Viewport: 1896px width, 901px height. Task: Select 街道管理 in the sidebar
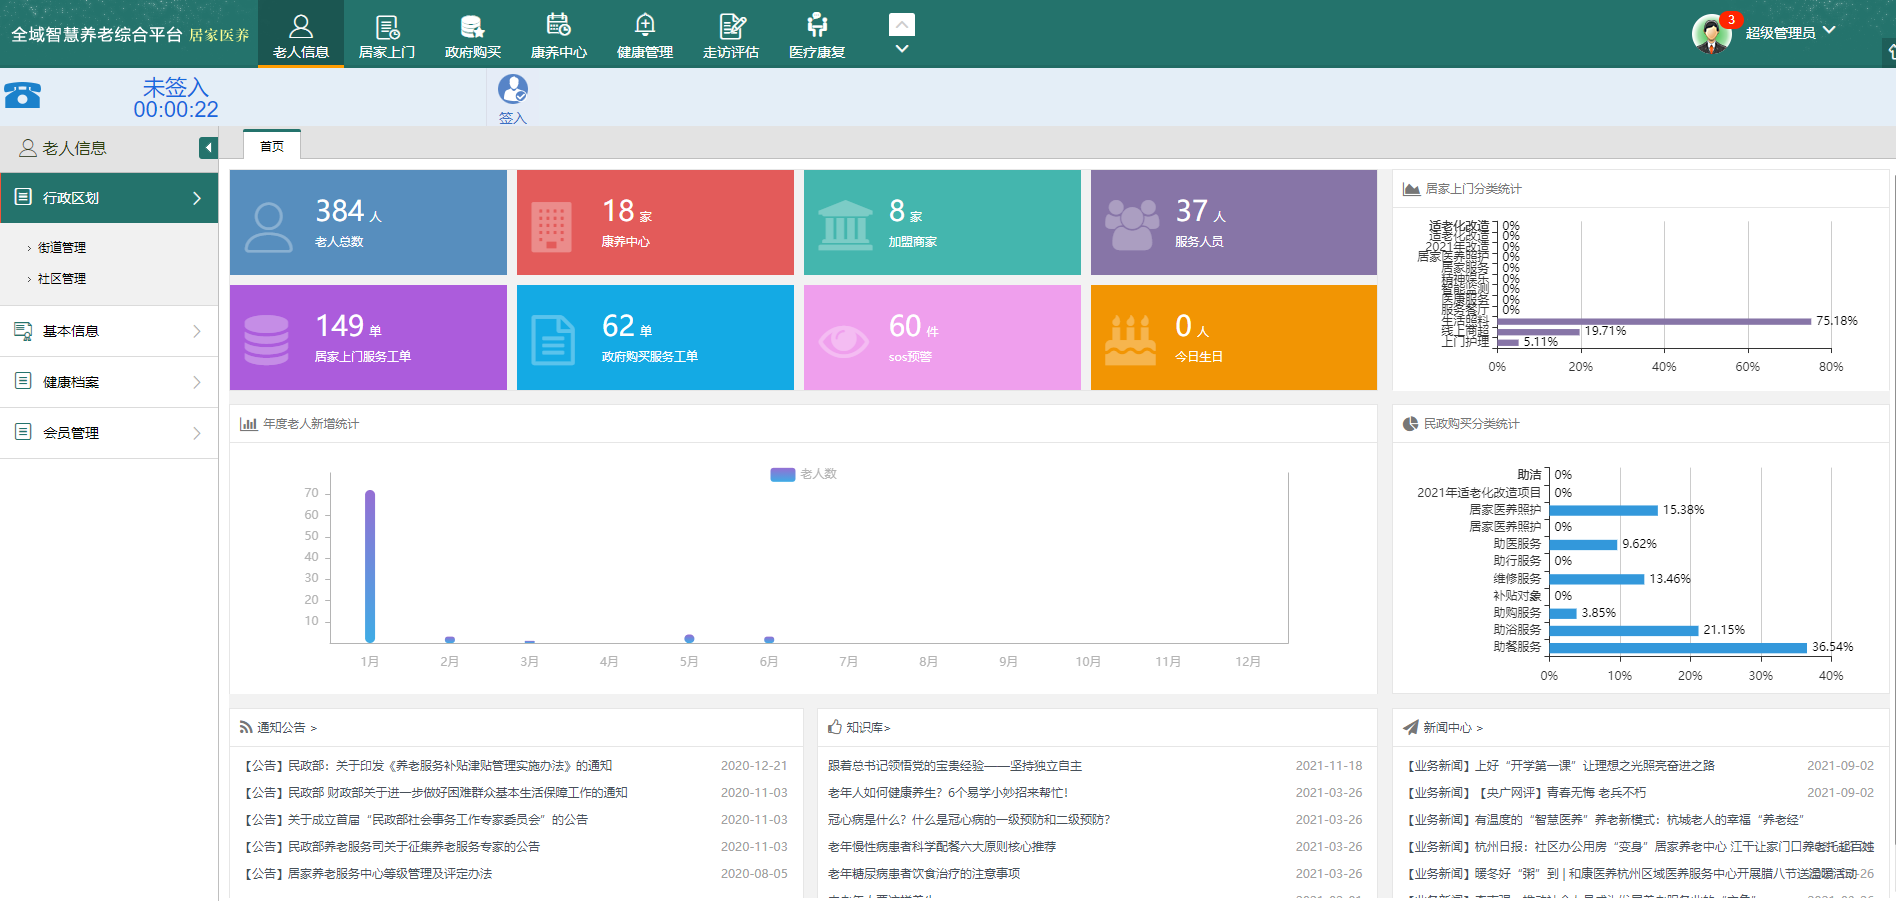point(62,247)
